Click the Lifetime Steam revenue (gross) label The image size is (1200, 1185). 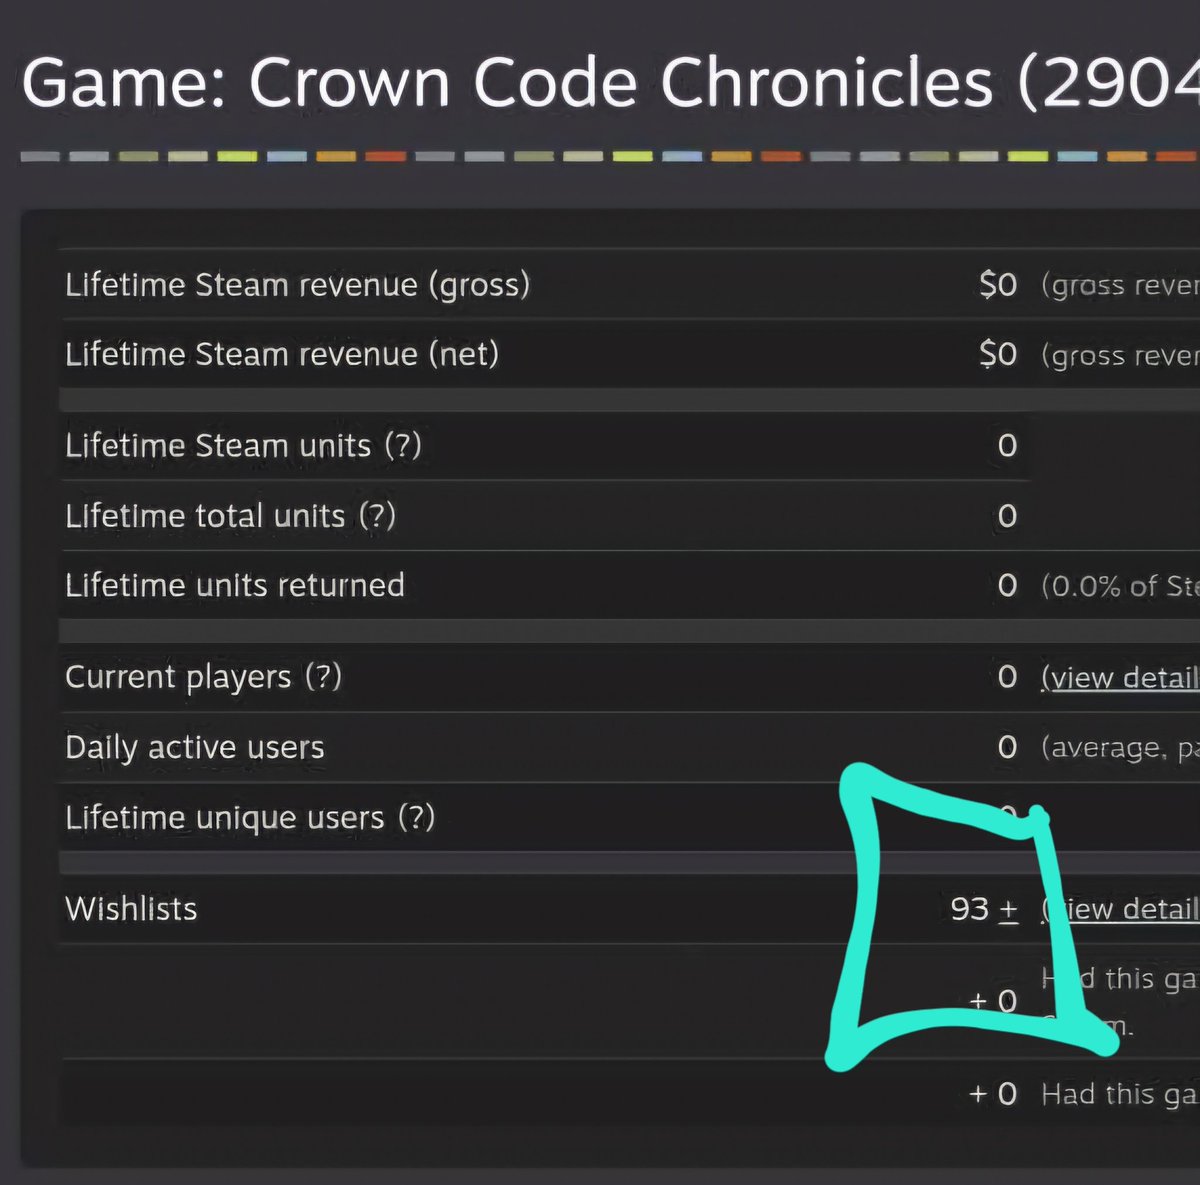click(298, 285)
